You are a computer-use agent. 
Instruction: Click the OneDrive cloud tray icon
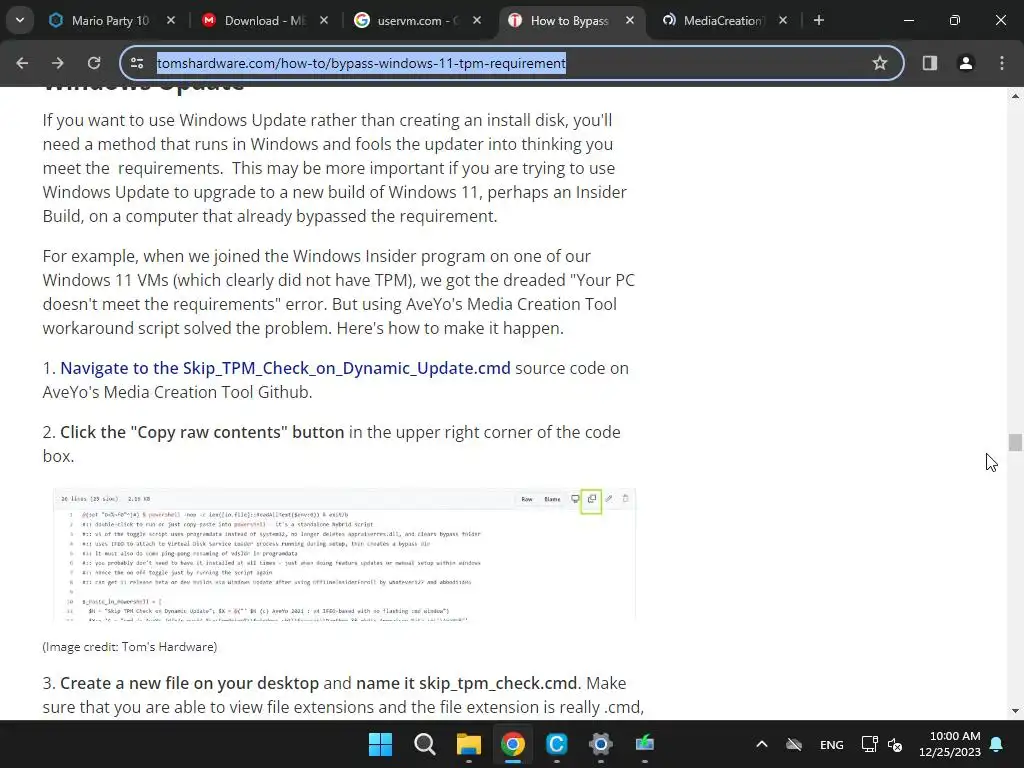point(793,744)
